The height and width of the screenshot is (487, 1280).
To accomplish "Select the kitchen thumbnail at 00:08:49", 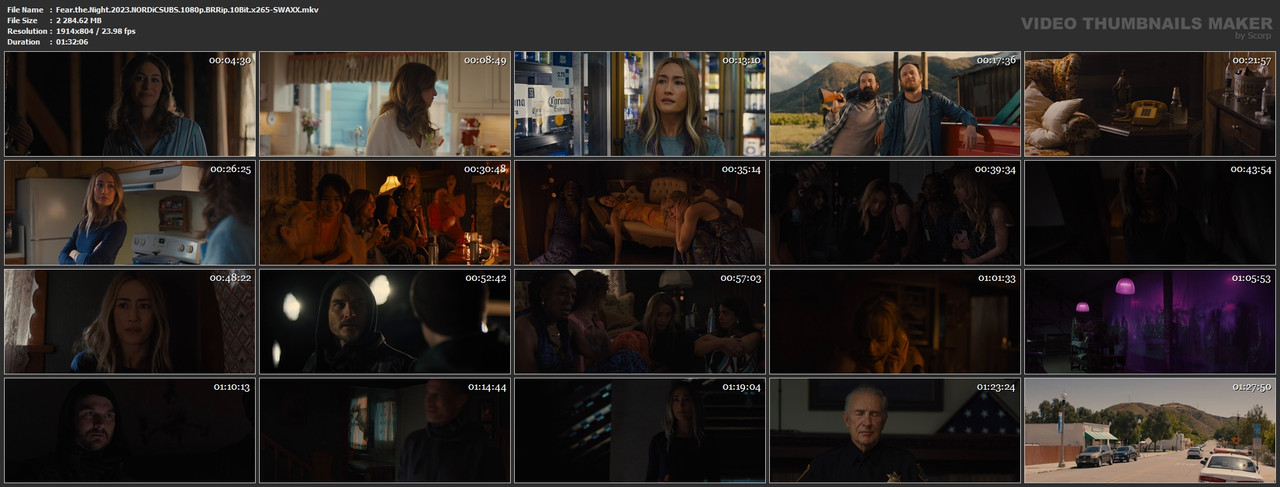I will [384, 104].
